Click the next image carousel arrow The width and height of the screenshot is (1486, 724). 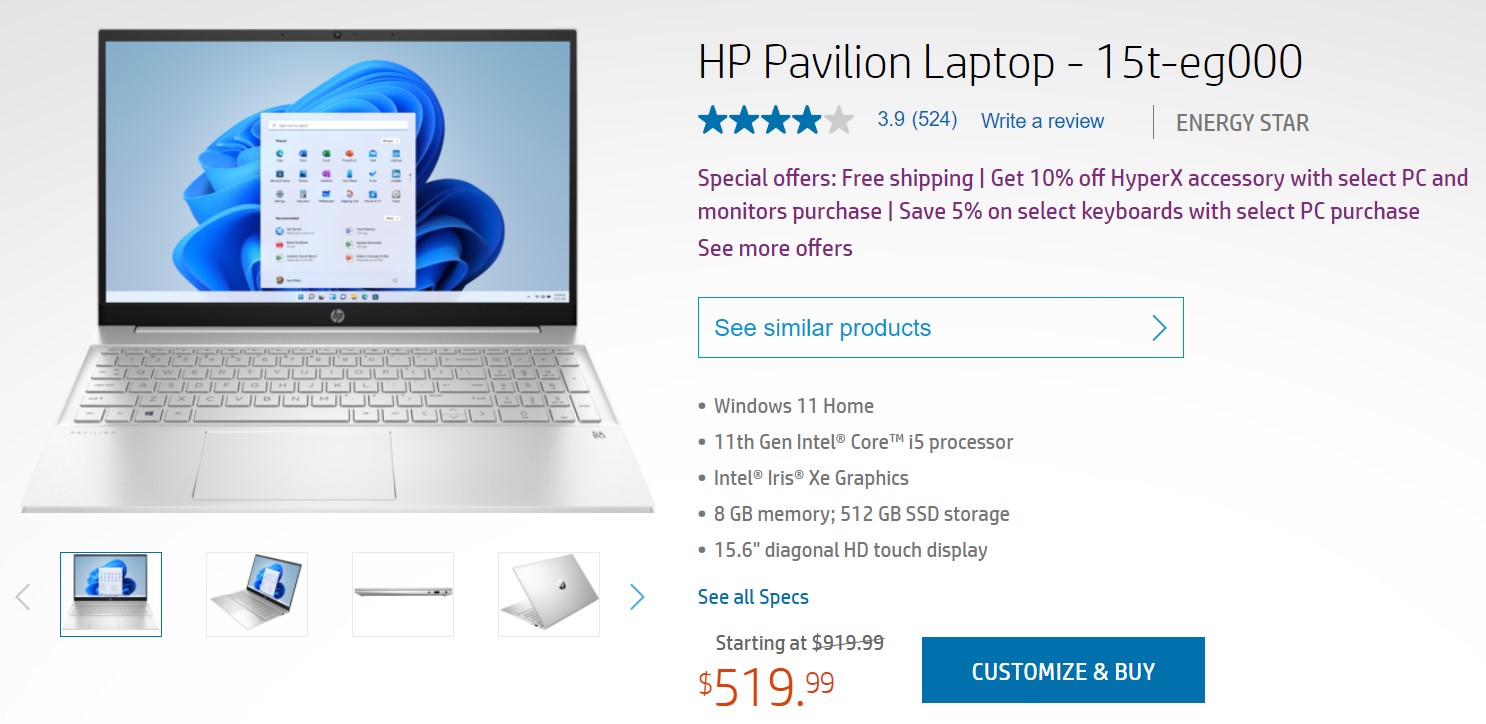pos(637,597)
